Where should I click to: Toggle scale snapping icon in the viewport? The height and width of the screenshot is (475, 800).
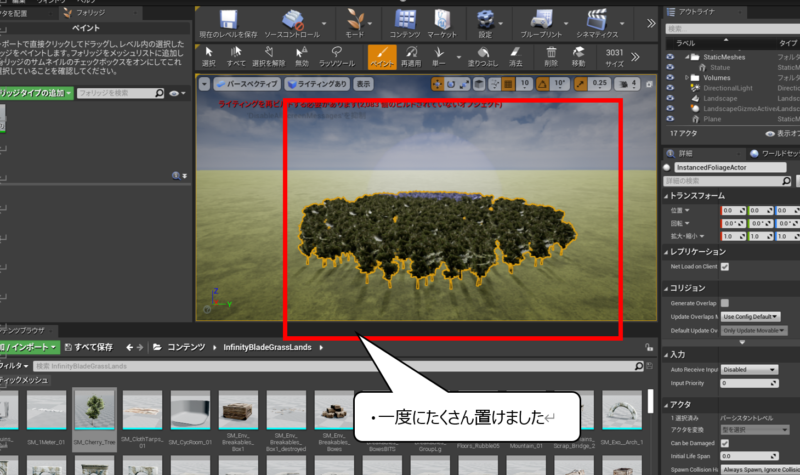pos(581,84)
